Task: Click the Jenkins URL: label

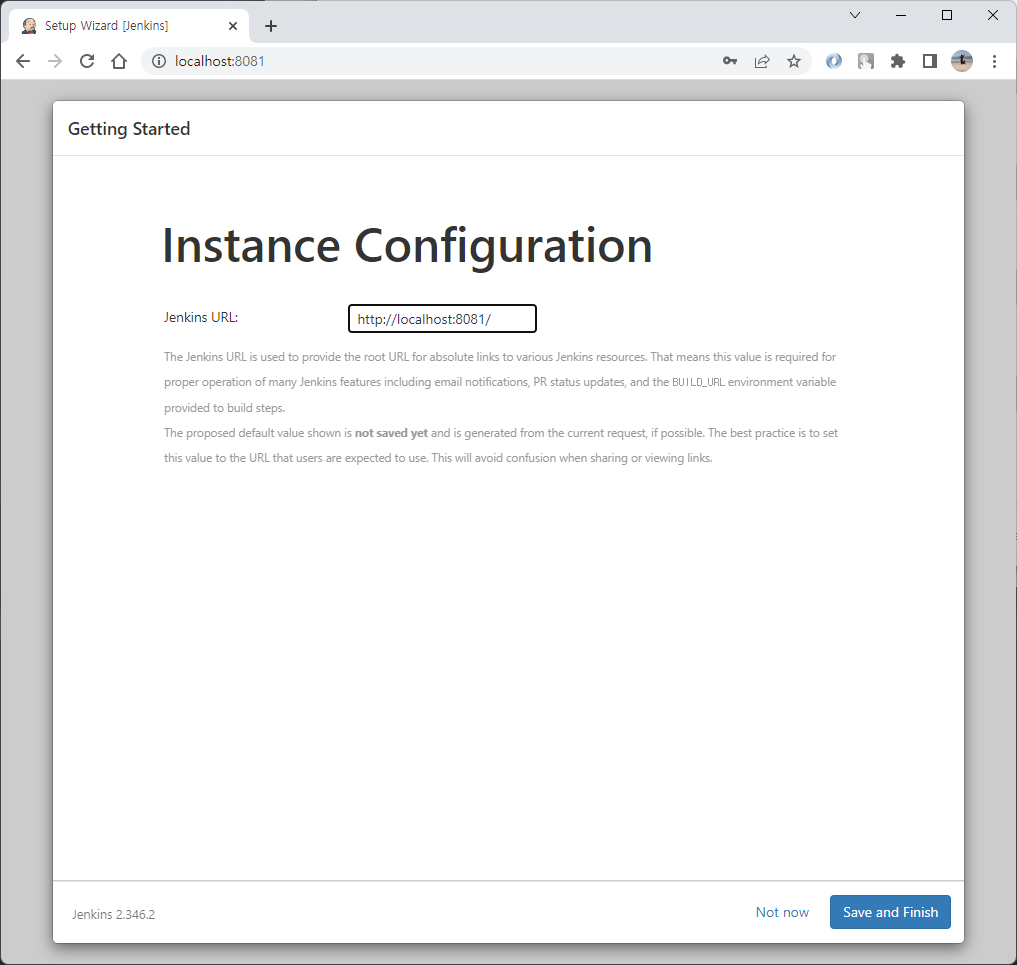Action: coord(201,317)
